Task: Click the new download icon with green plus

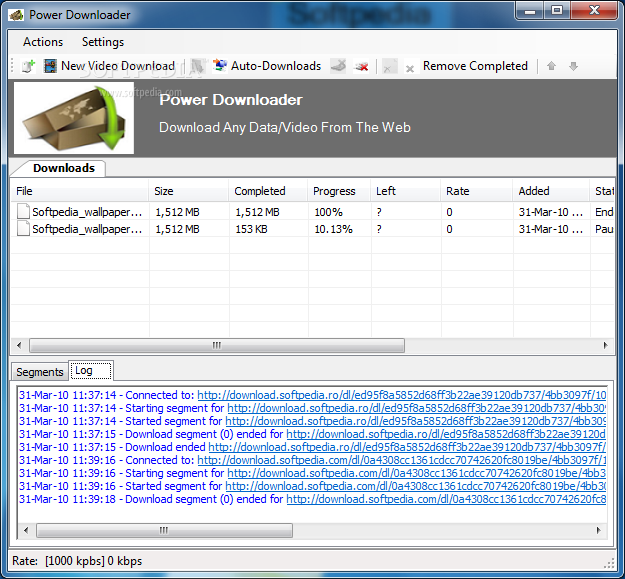Action: tap(28, 66)
